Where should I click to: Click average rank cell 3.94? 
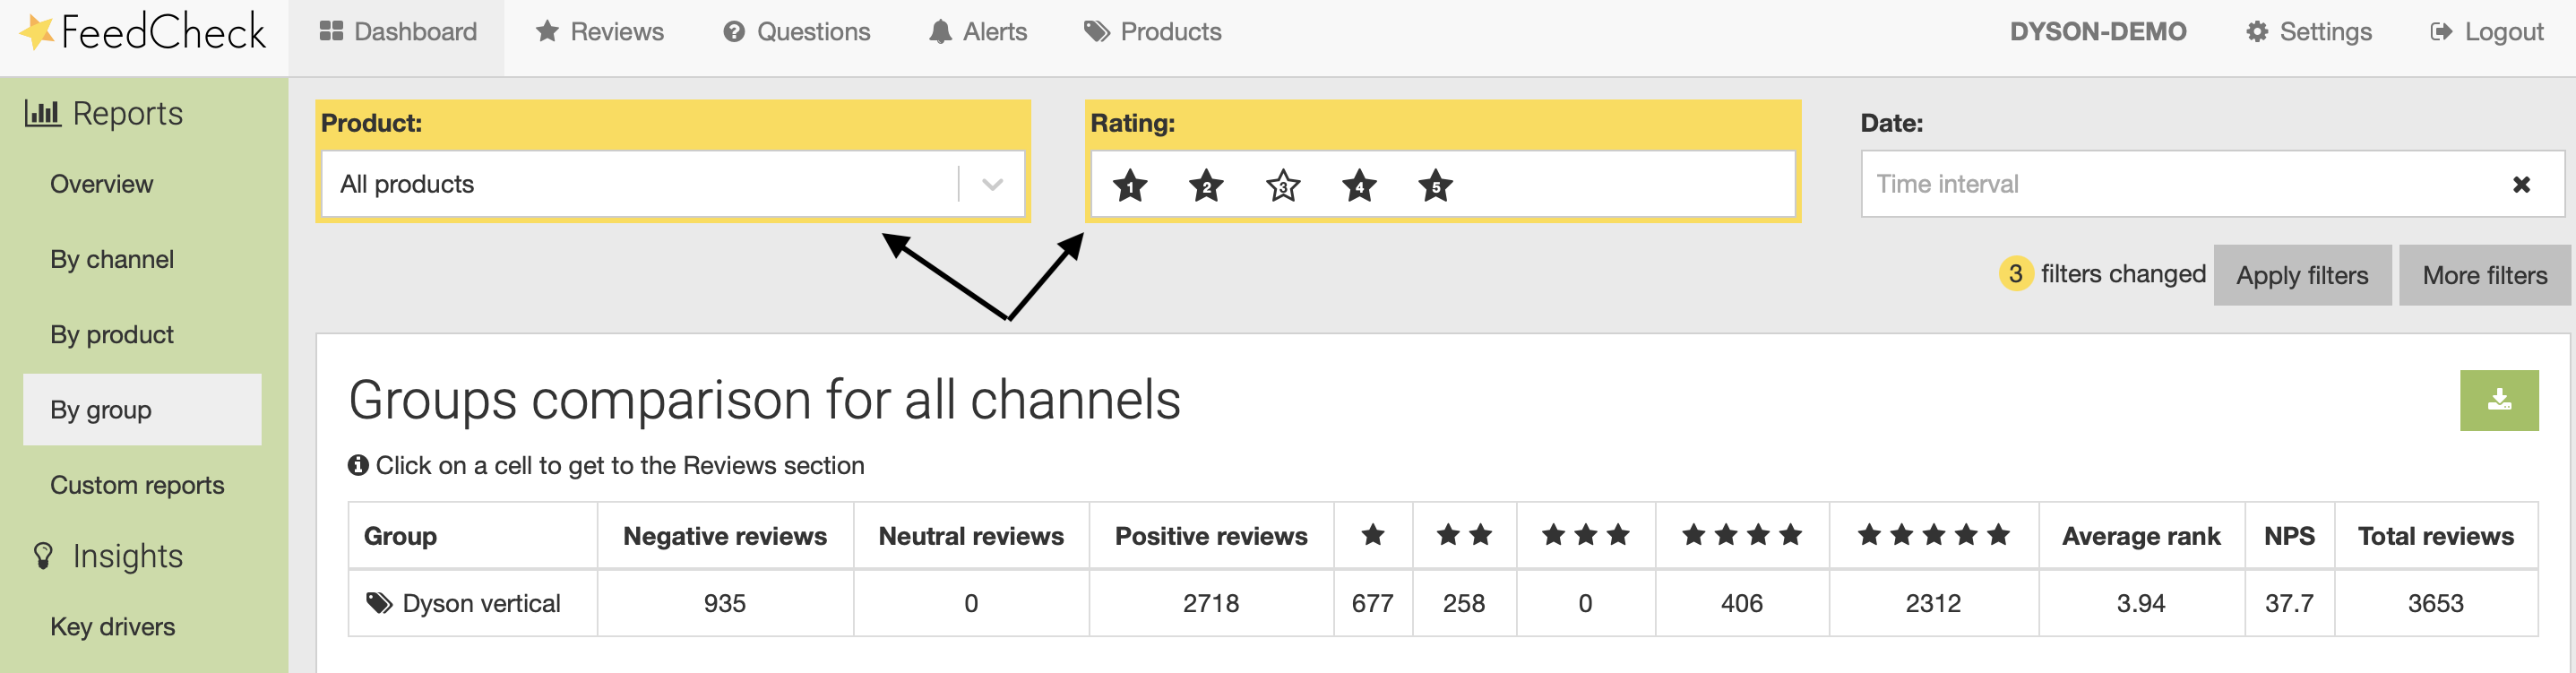2141,603
